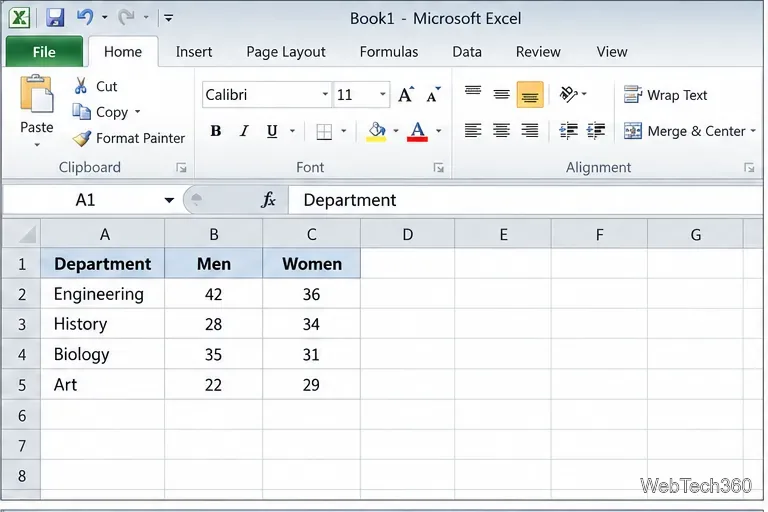Open the Font group dialog launcher

(438, 168)
